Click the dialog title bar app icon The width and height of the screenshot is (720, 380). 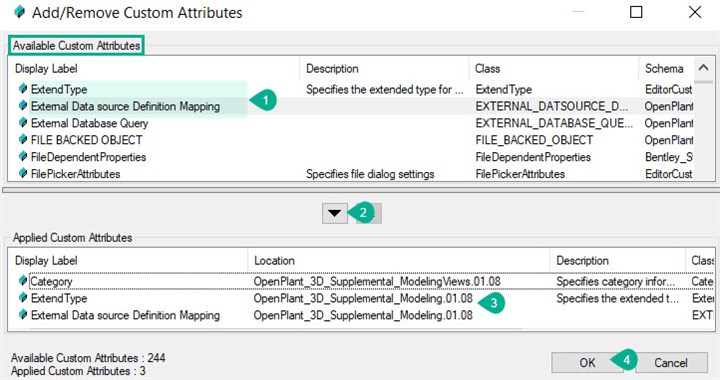(20, 12)
